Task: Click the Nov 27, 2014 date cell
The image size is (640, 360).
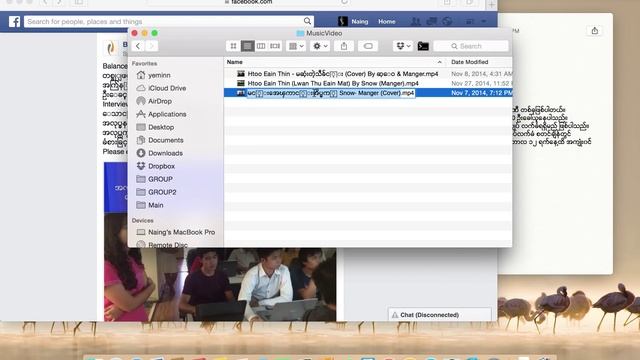Action: click(481, 83)
